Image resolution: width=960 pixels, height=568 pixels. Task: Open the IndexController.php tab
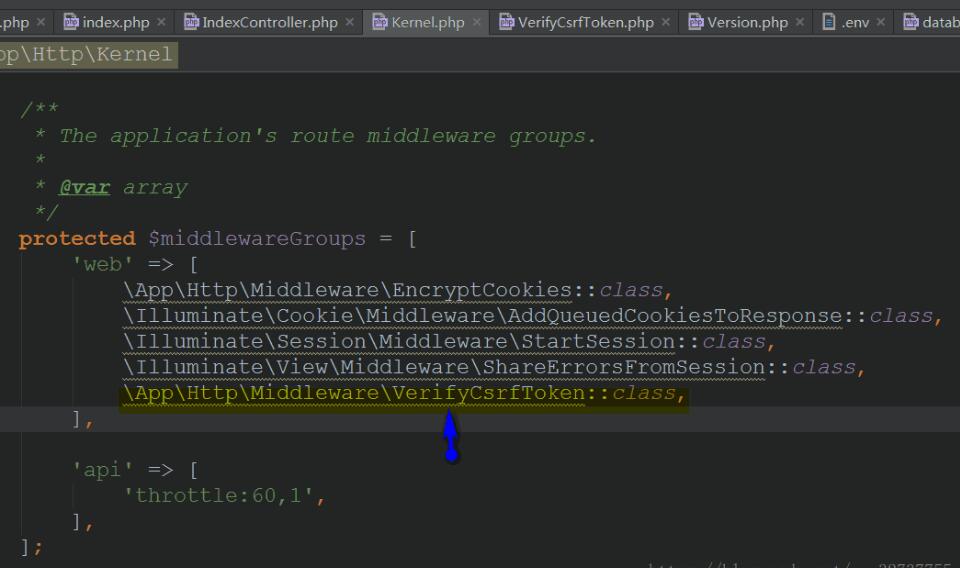270,23
